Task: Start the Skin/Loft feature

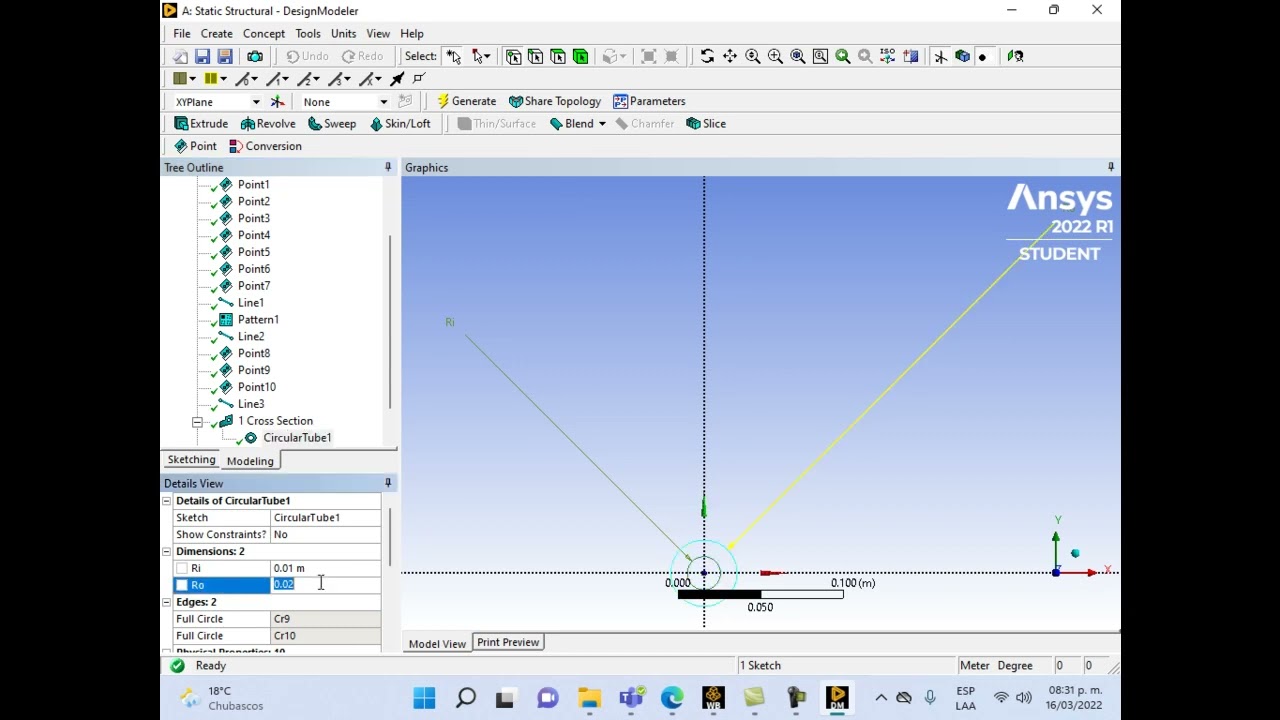Action: point(400,124)
